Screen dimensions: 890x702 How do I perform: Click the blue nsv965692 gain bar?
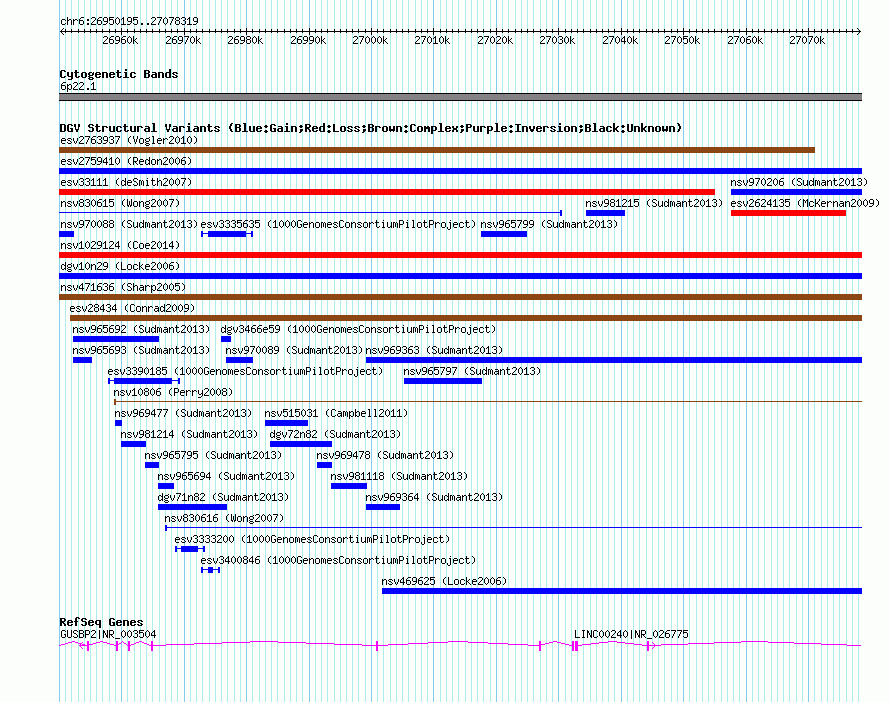[116, 339]
